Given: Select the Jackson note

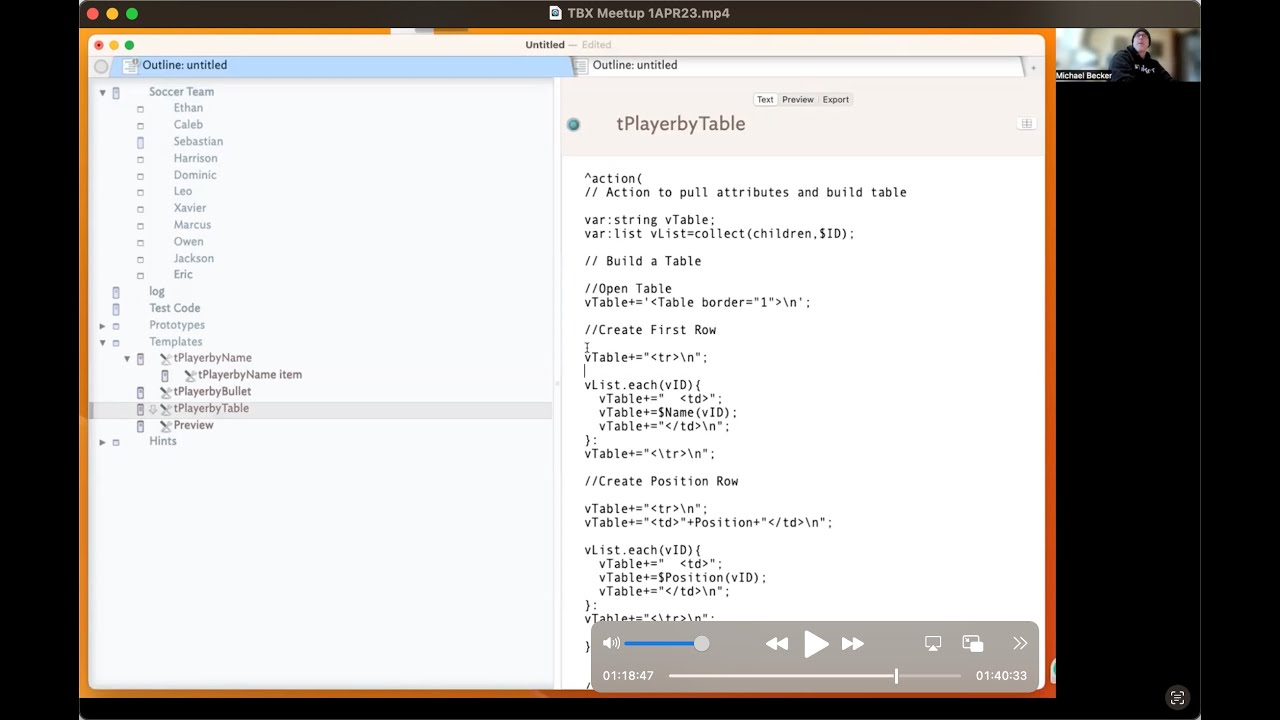Looking at the screenshot, I should click(x=193, y=258).
